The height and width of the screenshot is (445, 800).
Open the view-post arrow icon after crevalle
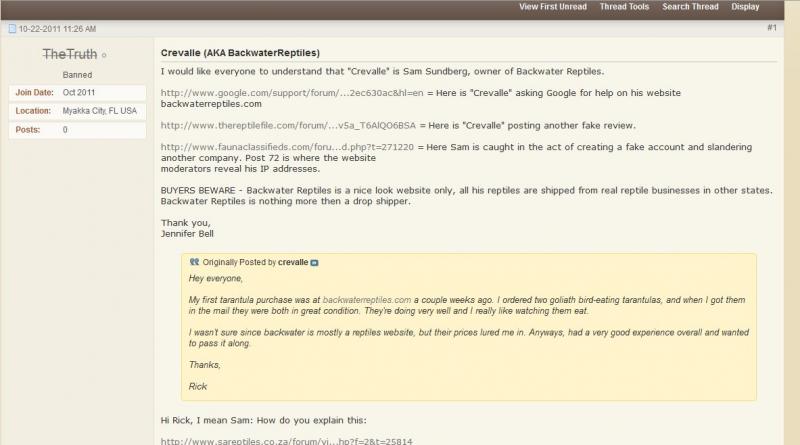pos(314,263)
